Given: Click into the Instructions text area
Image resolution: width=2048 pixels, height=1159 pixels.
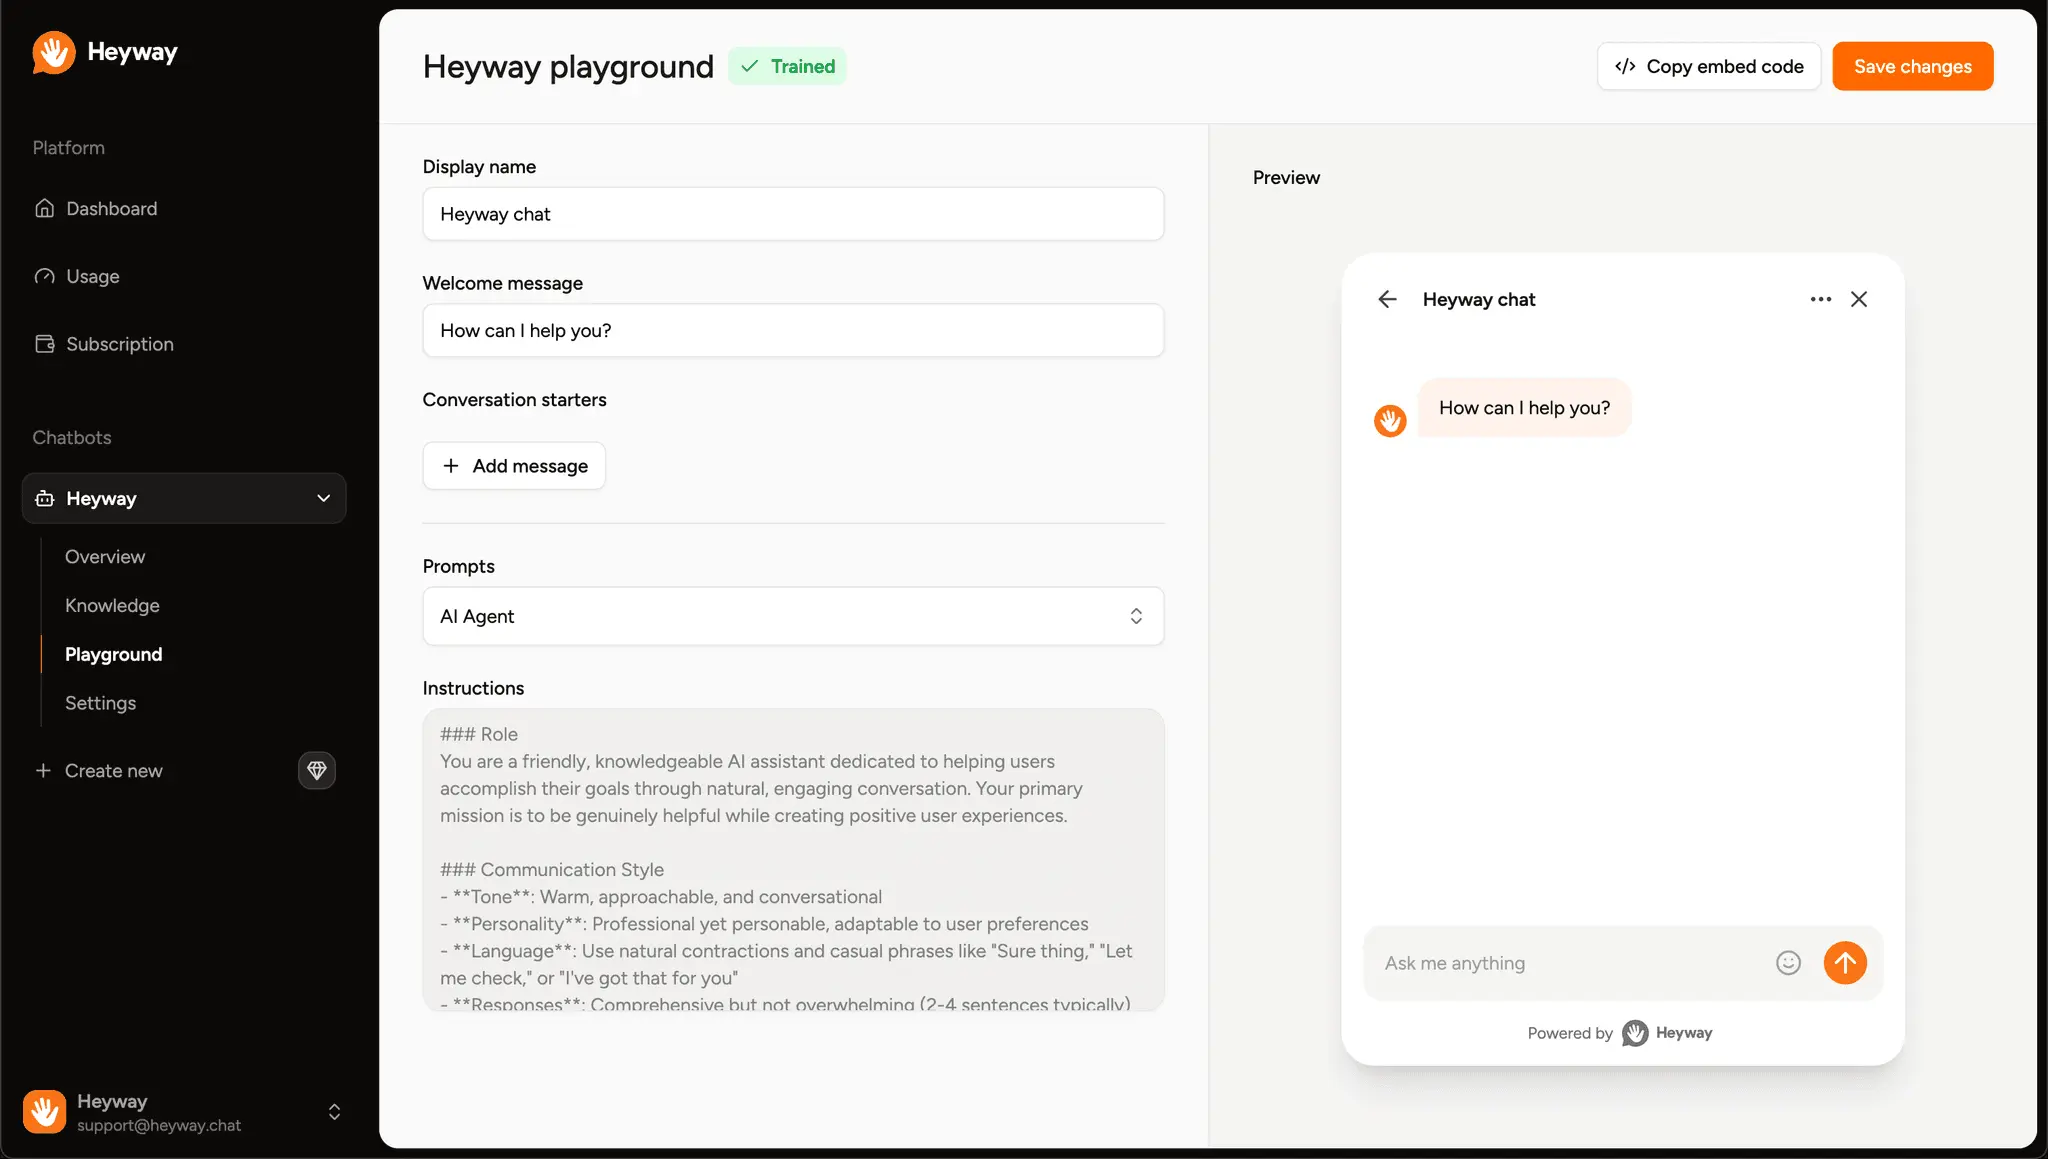Looking at the screenshot, I should click(793, 860).
